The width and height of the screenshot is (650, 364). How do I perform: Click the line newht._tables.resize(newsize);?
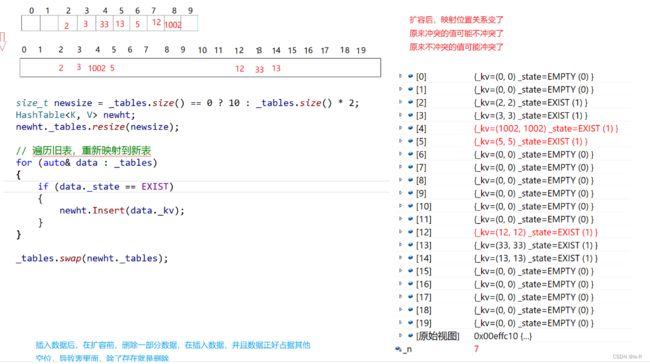(x=97, y=127)
